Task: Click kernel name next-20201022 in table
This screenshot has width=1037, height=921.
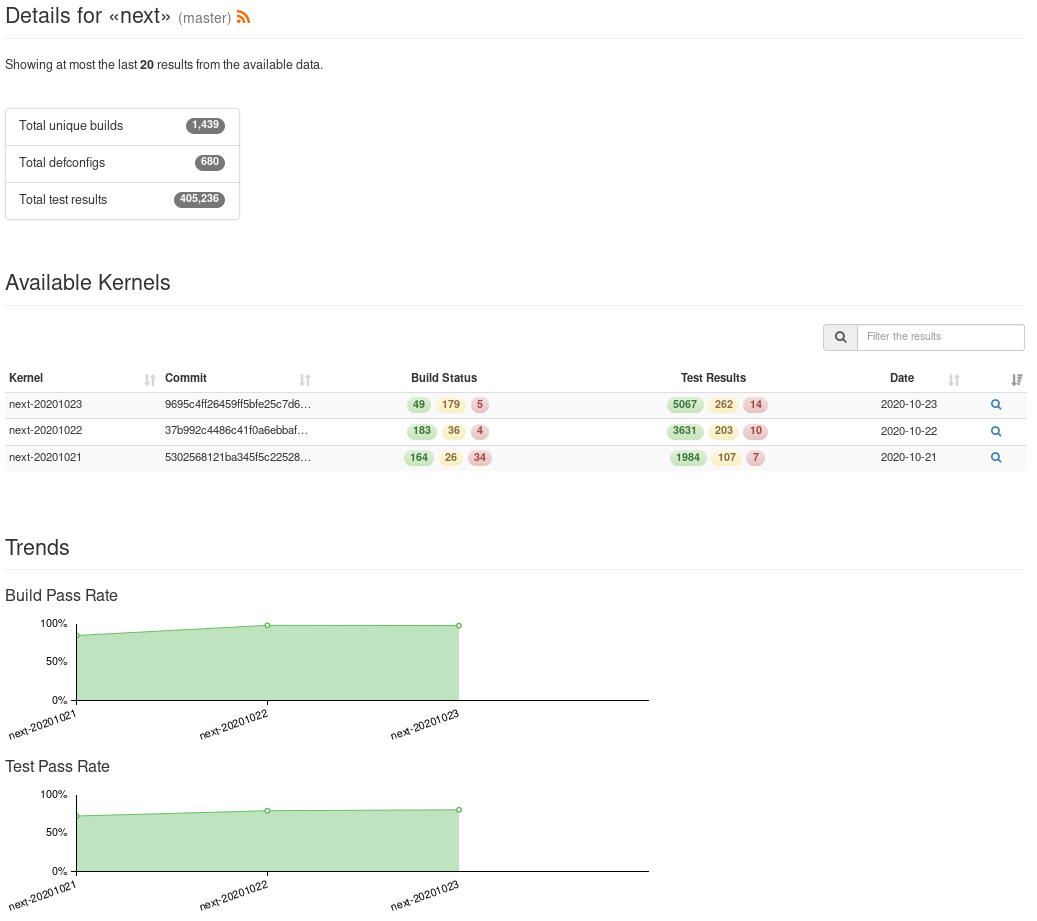Action: pos(46,430)
